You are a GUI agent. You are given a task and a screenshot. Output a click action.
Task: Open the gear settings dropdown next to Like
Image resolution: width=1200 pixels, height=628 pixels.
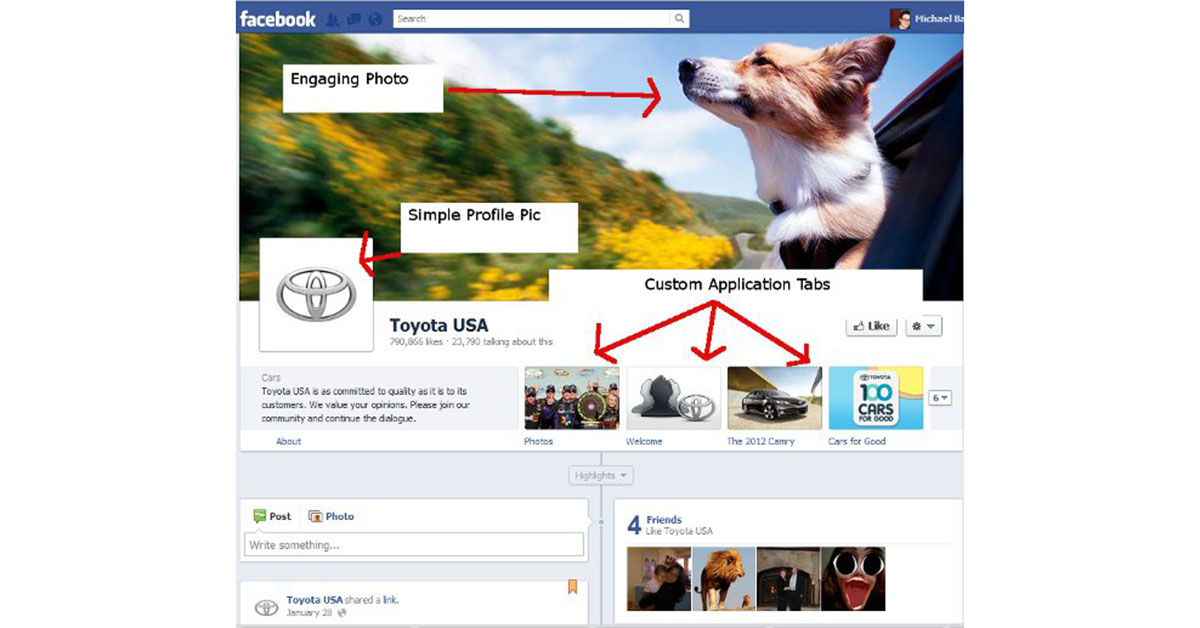922,325
